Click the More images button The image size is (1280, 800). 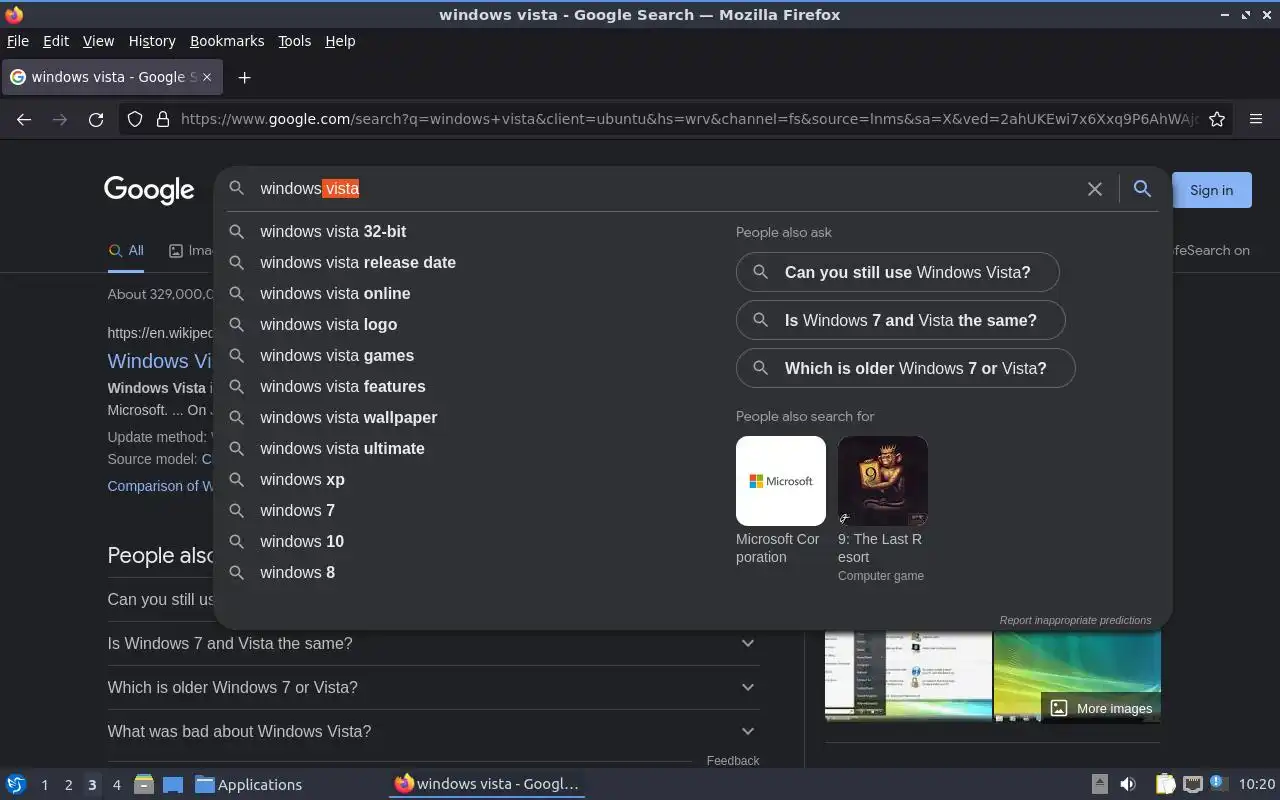coord(1101,708)
